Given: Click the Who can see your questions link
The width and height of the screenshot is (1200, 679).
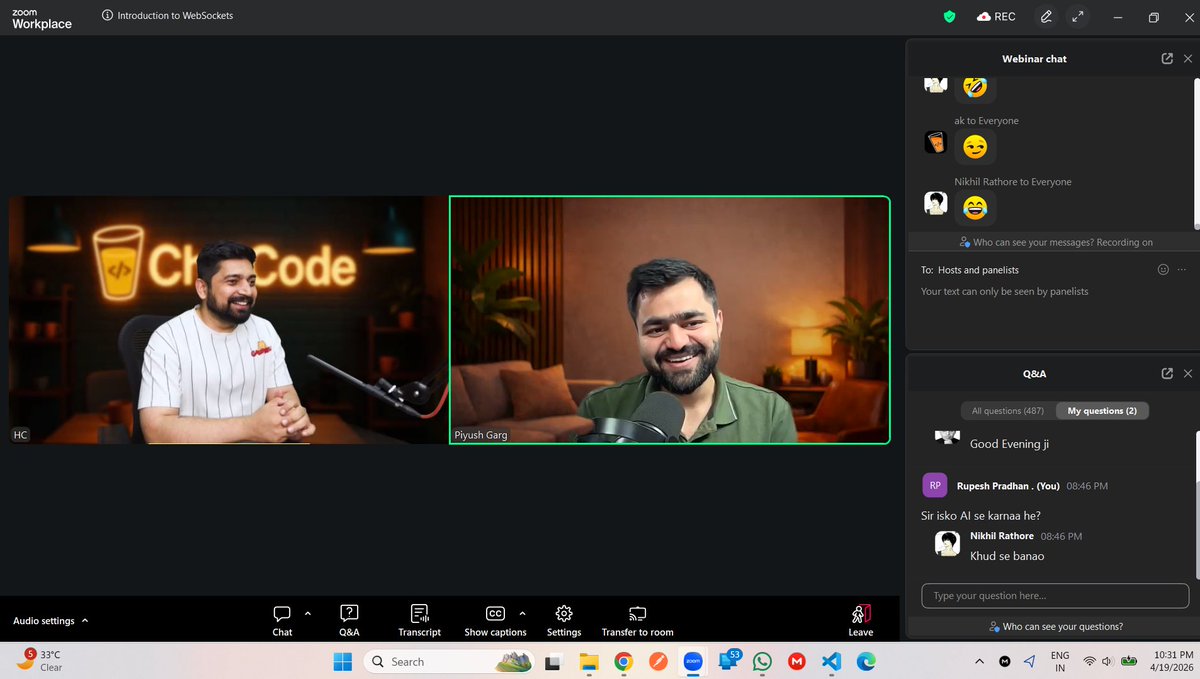Looking at the screenshot, I should [1055, 625].
